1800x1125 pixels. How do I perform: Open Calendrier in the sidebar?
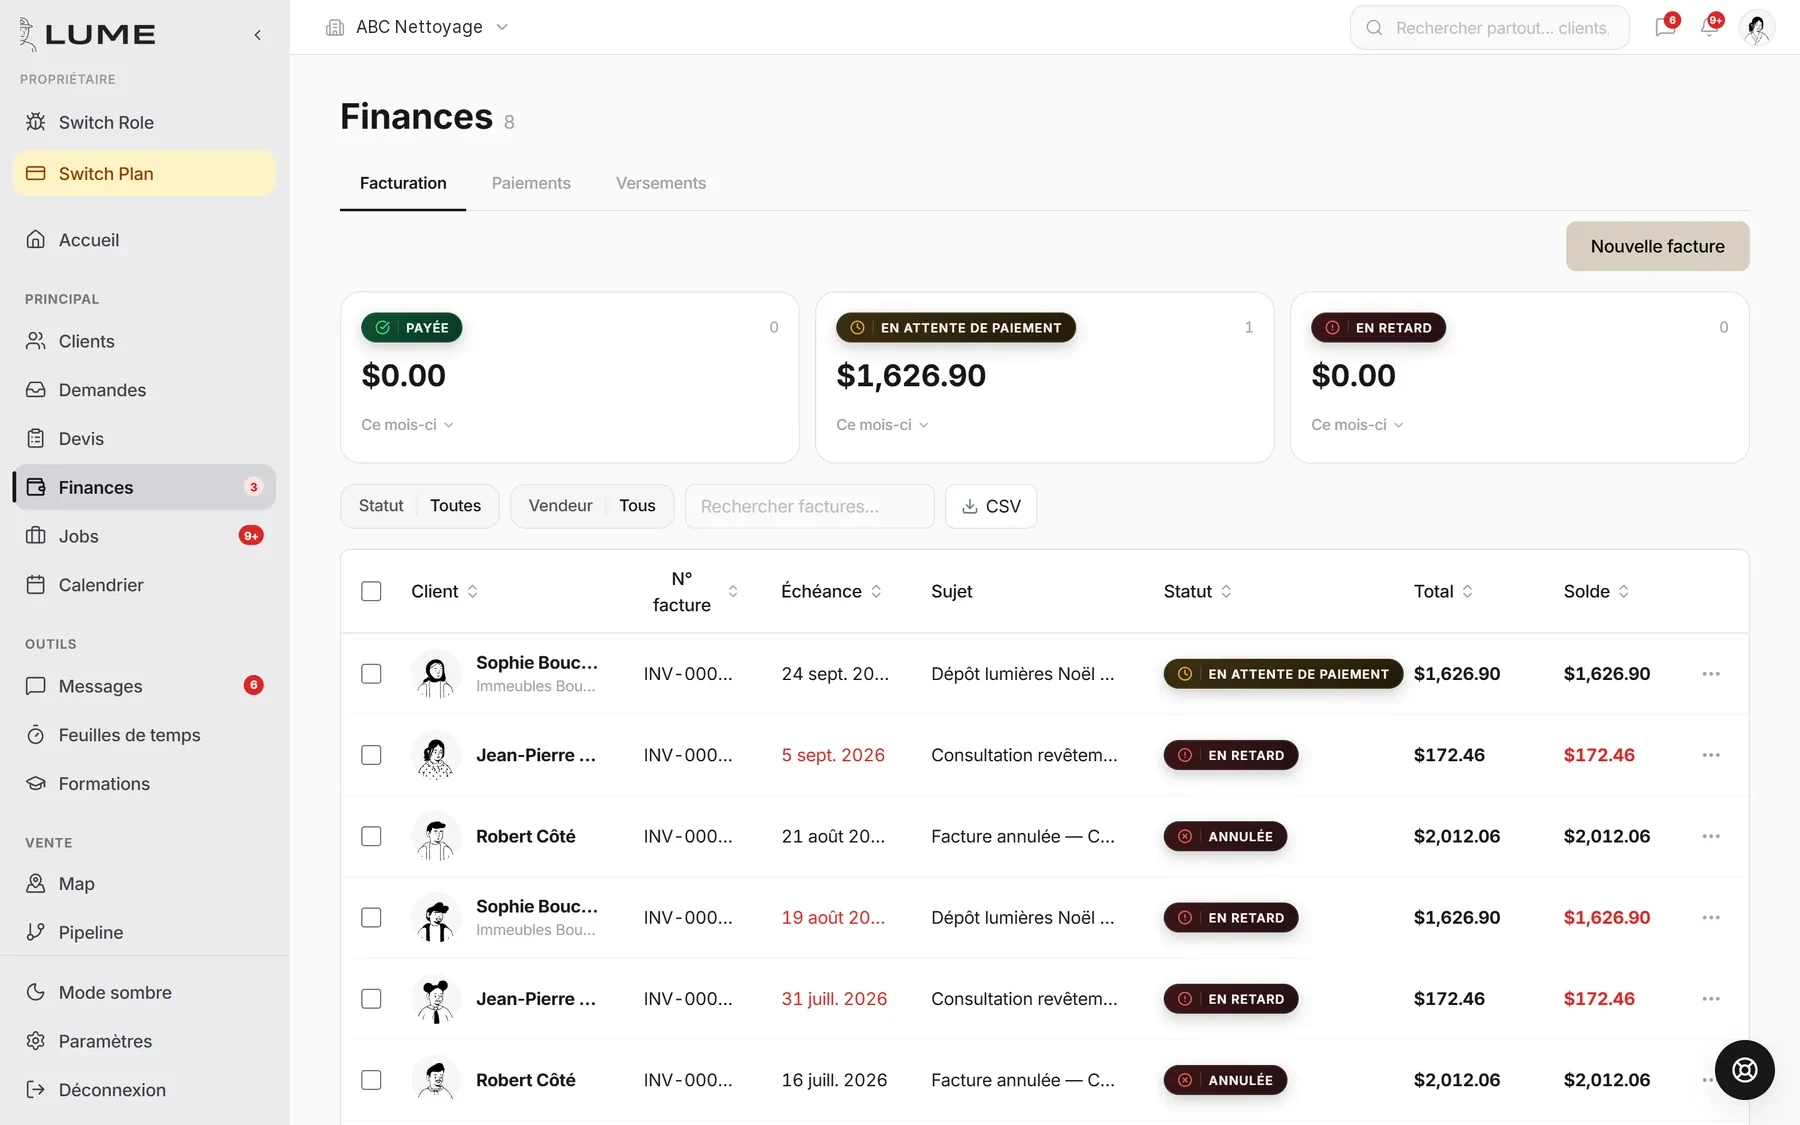[144, 585]
